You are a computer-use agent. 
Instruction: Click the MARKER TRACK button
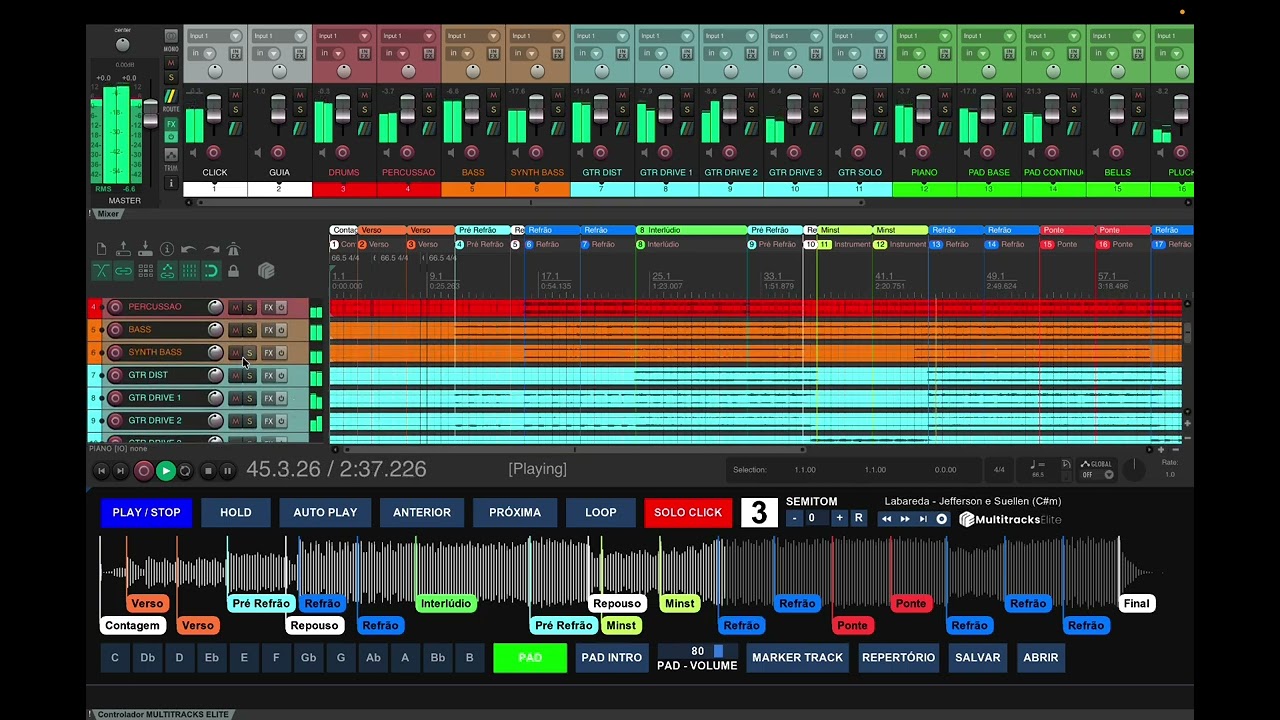point(798,657)
